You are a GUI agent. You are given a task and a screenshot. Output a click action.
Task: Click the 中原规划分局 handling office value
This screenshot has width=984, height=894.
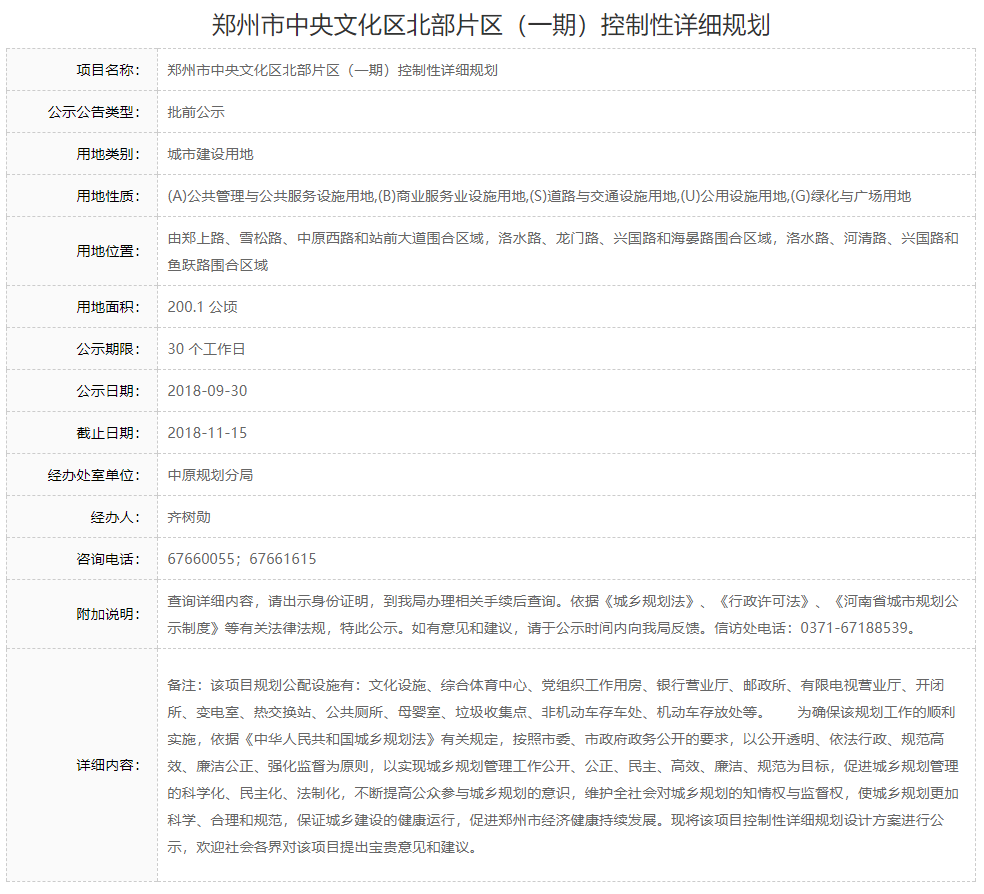[x=210, y=475]
